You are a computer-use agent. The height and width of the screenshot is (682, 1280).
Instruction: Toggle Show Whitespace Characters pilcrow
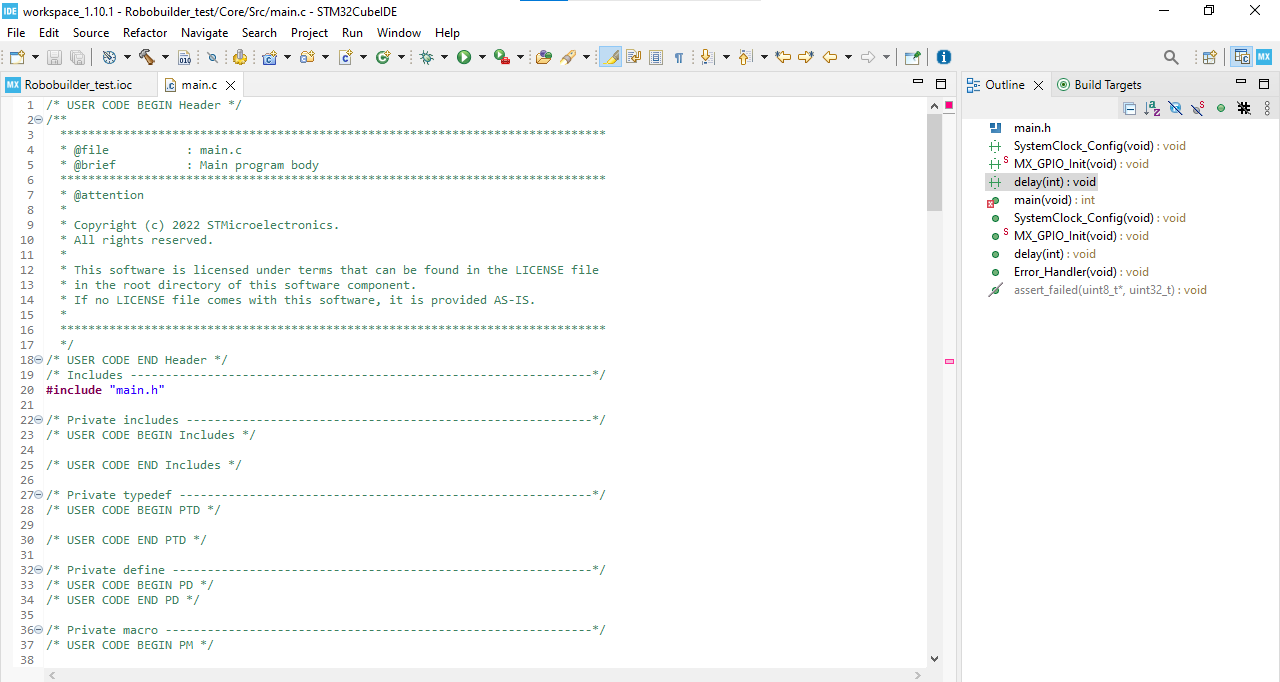tap(679, 57)
